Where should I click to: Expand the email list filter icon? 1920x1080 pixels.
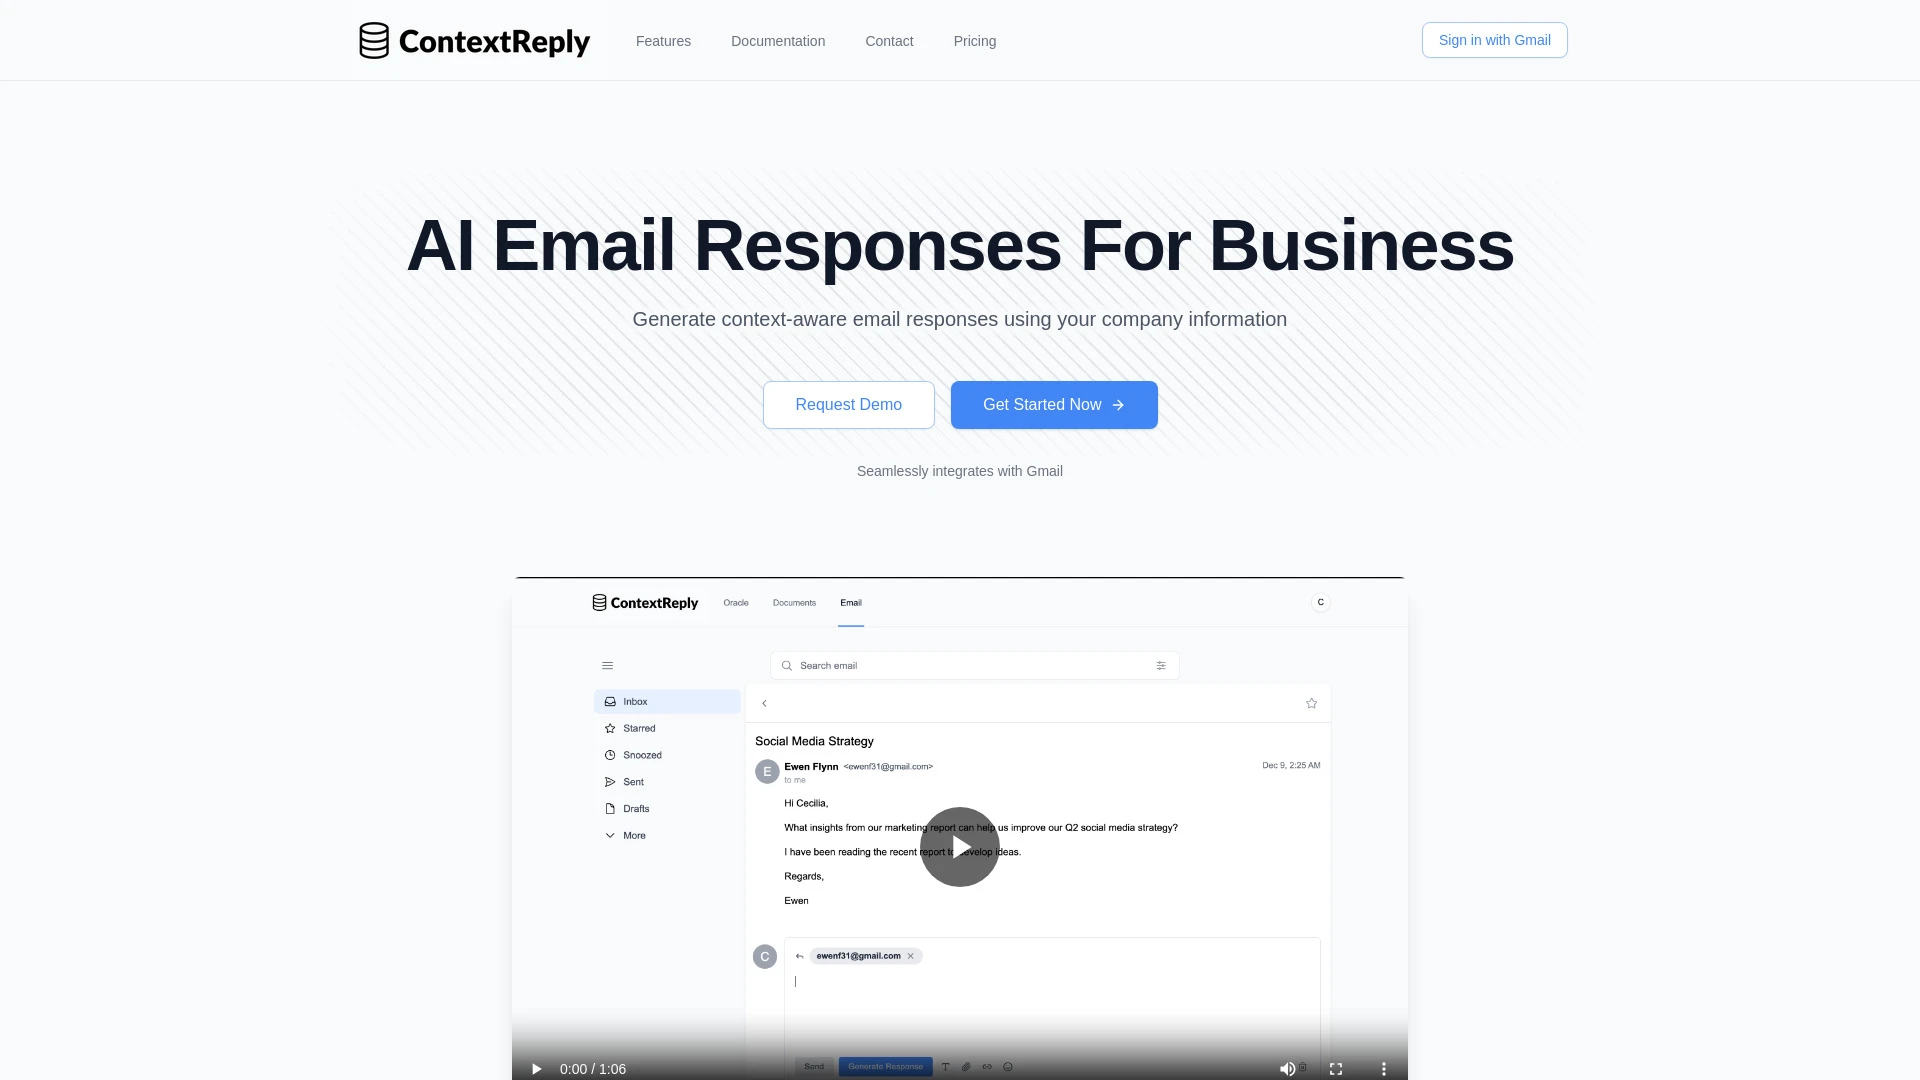click(x=1160, y=665)
